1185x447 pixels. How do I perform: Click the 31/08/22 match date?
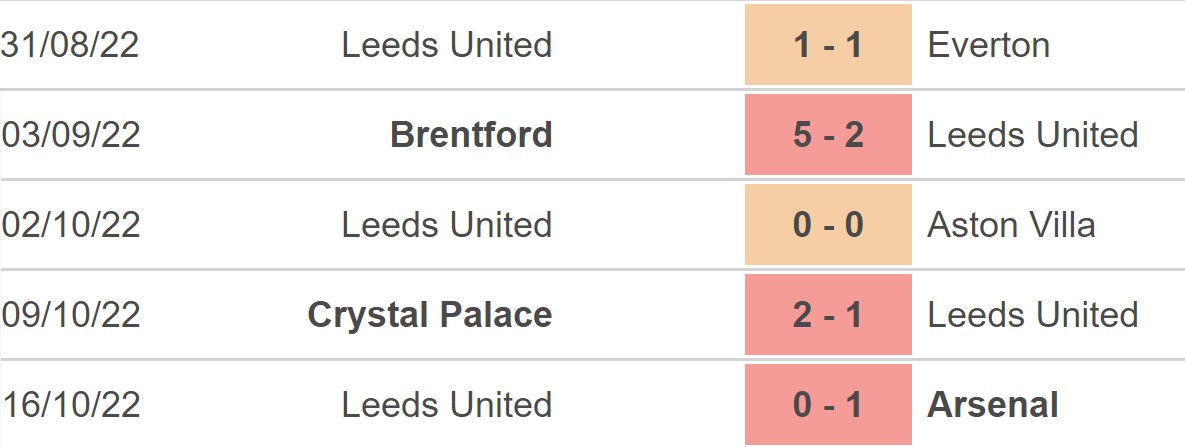coord(70,45)
